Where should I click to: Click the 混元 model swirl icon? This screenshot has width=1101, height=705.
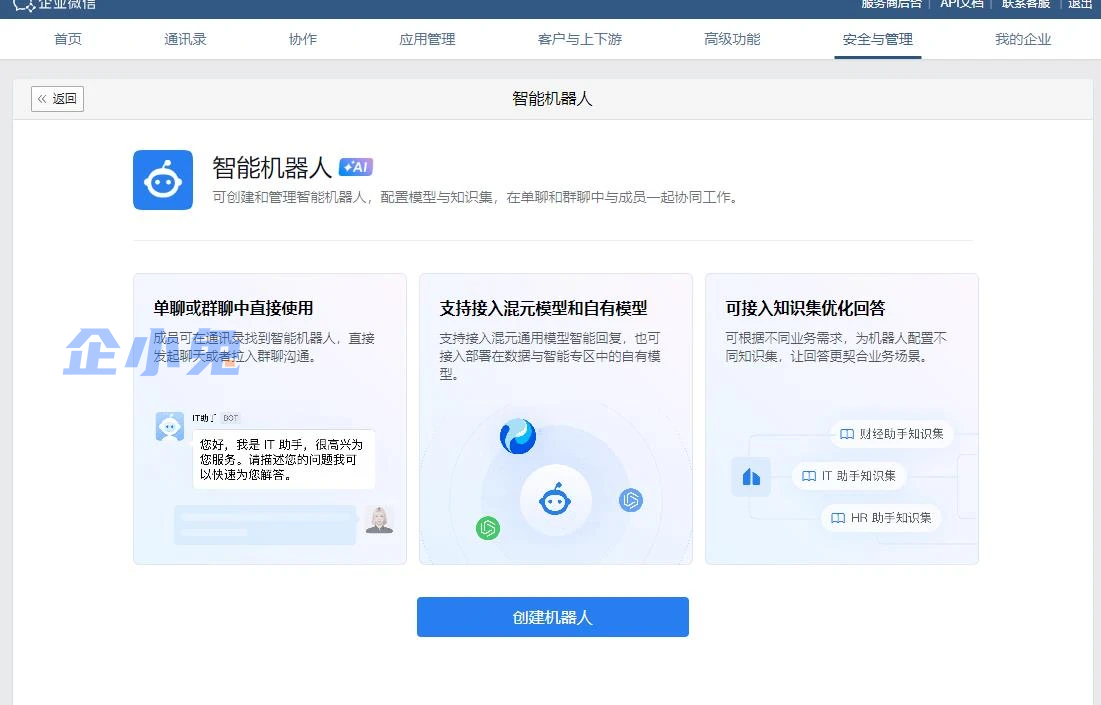pyautogui.click(x=518, y=436)
